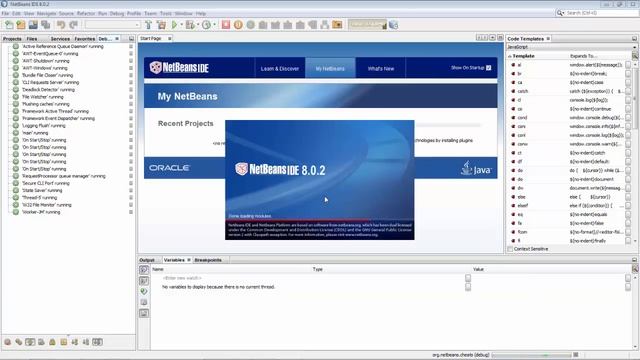Image resolution: width=640 pixels, height=360 pixels.
Task: Click the New Project toolbar icon
Action: pyautogui.click(x=21, y=25)
